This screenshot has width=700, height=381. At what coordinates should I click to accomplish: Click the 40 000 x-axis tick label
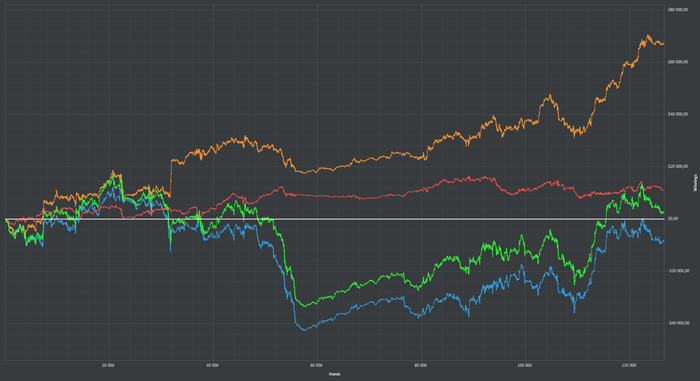click(212, 365)
